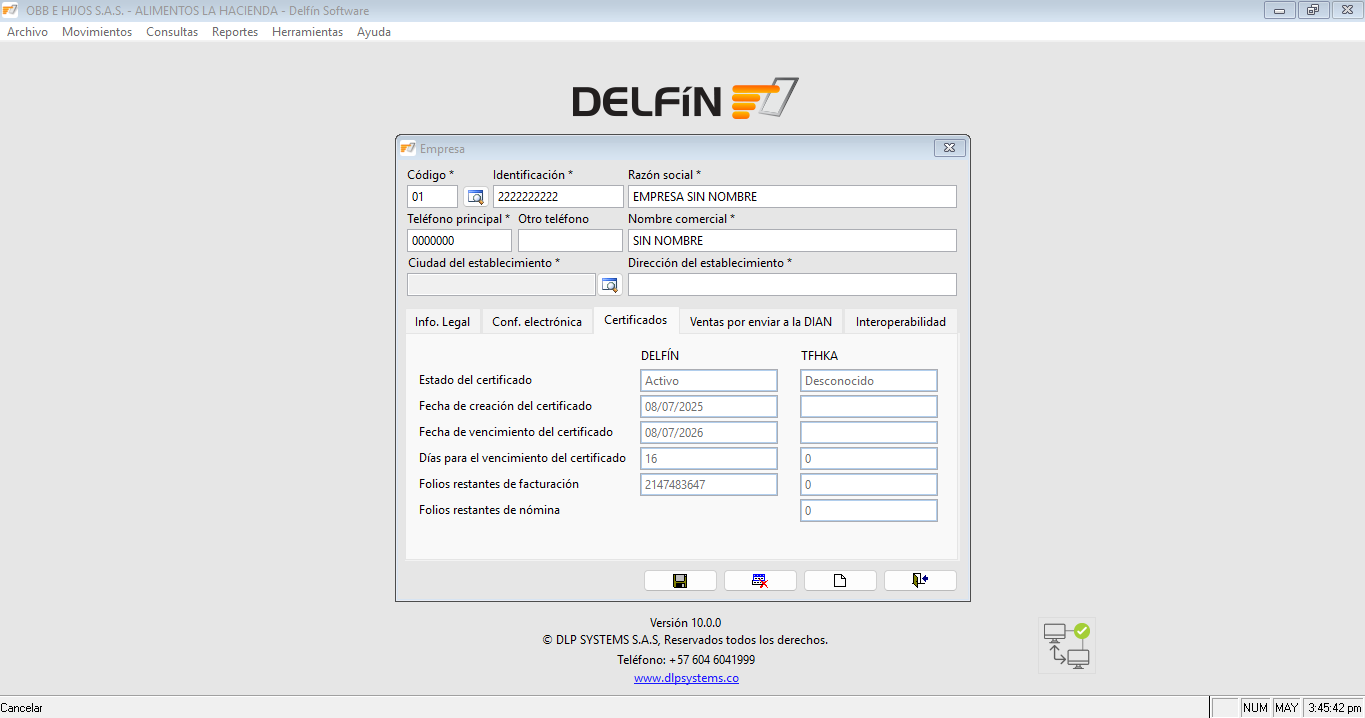
Task: Click DELFÍN folios field 2147483647
Action: [x=709, y=485]
